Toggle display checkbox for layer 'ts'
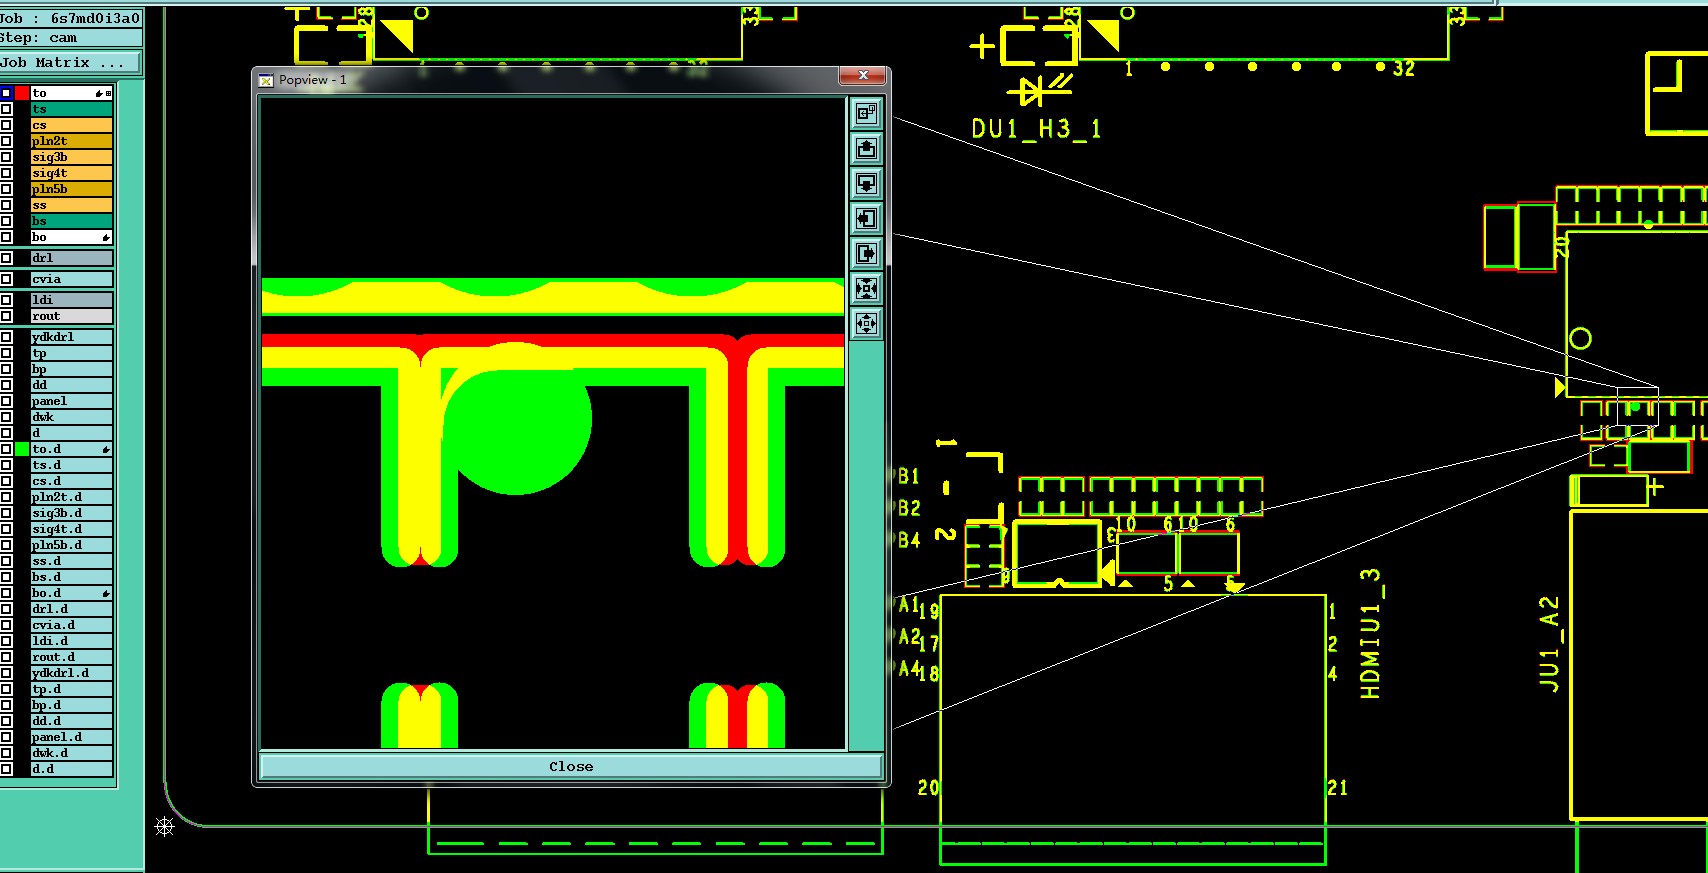The width and height of the screenshot is (1708, 873). pyautogui.click(x=6, y=109)
